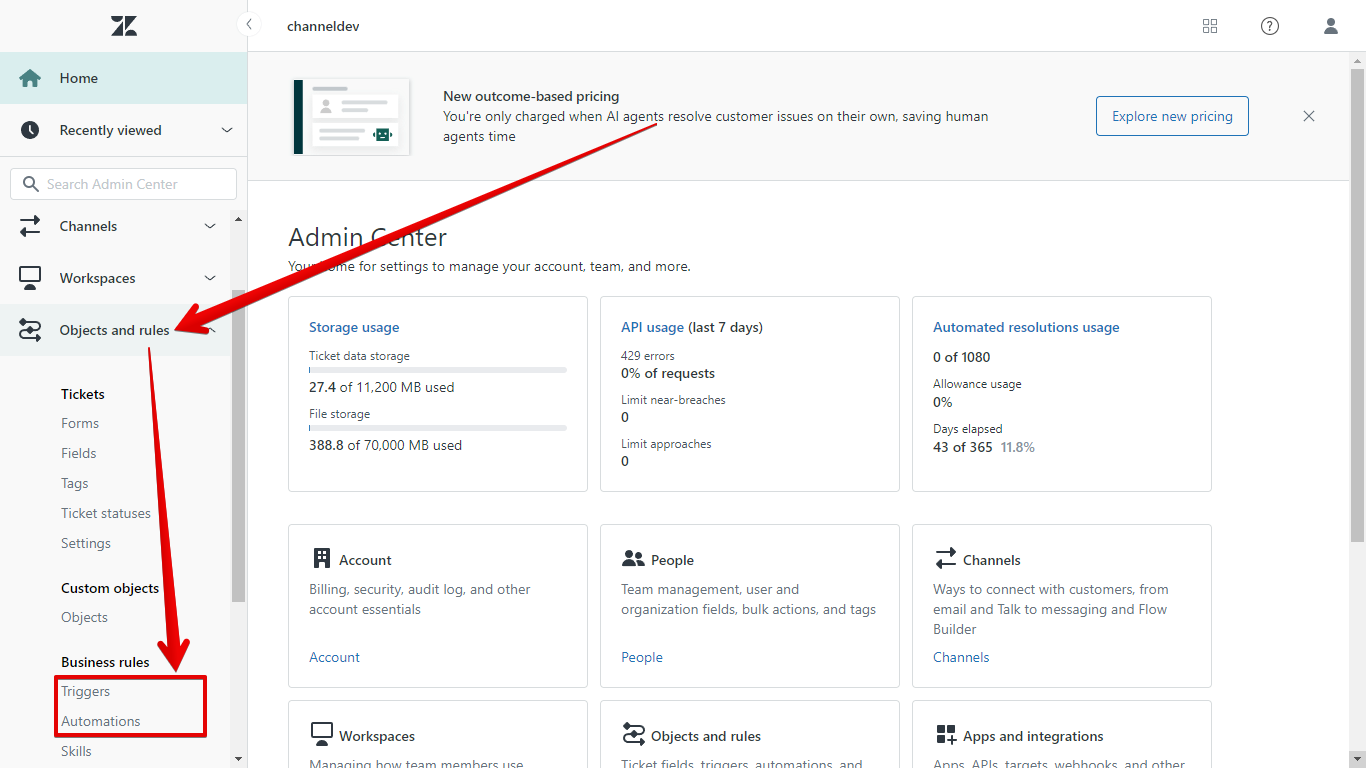The height and width of the screenshot is (768, 1366).
Task: Click the Business rules heading
Action: (105, 662)
